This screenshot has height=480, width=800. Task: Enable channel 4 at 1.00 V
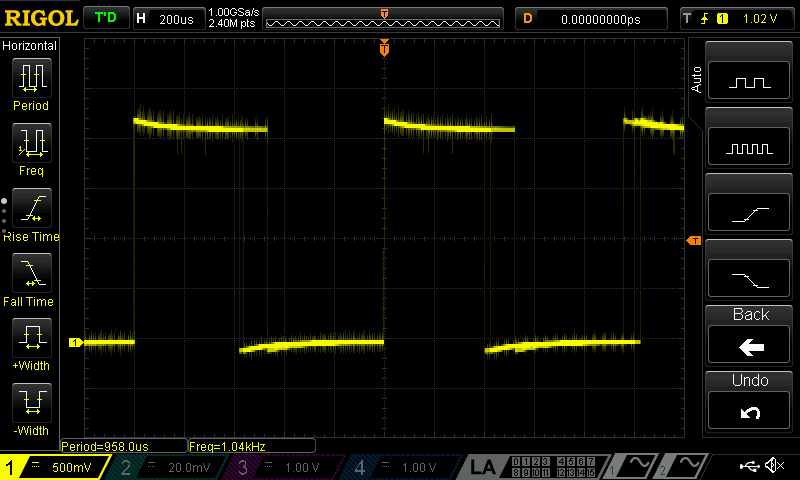402,467
